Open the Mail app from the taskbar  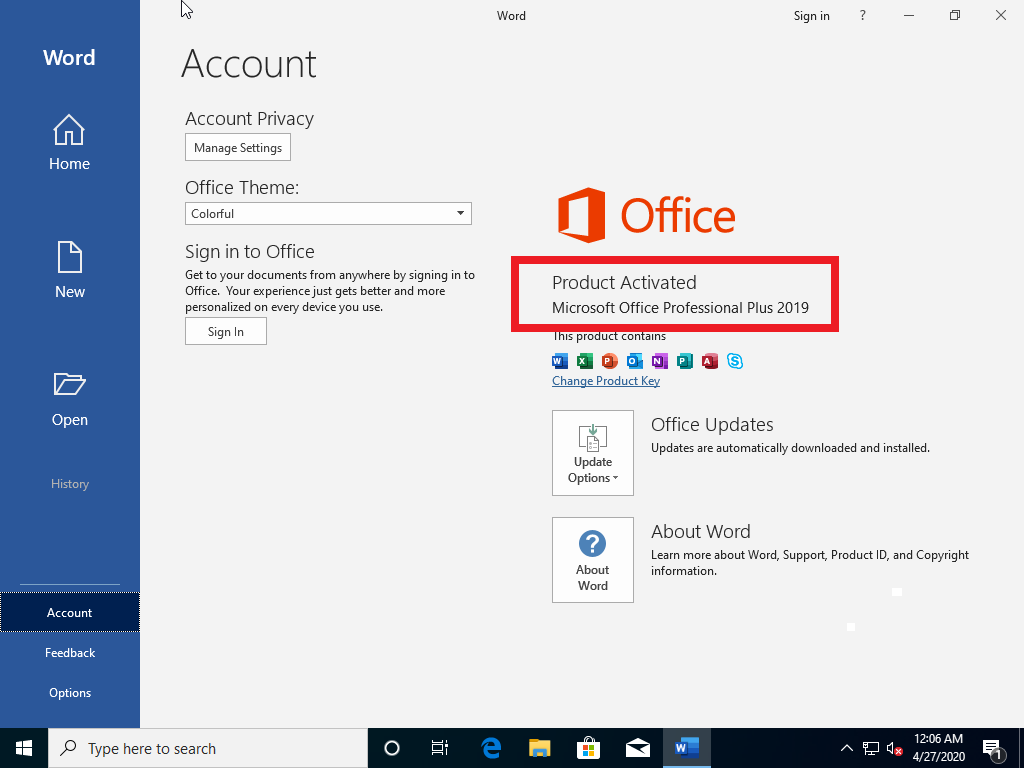pyautogui.click(x=637, y=748)
